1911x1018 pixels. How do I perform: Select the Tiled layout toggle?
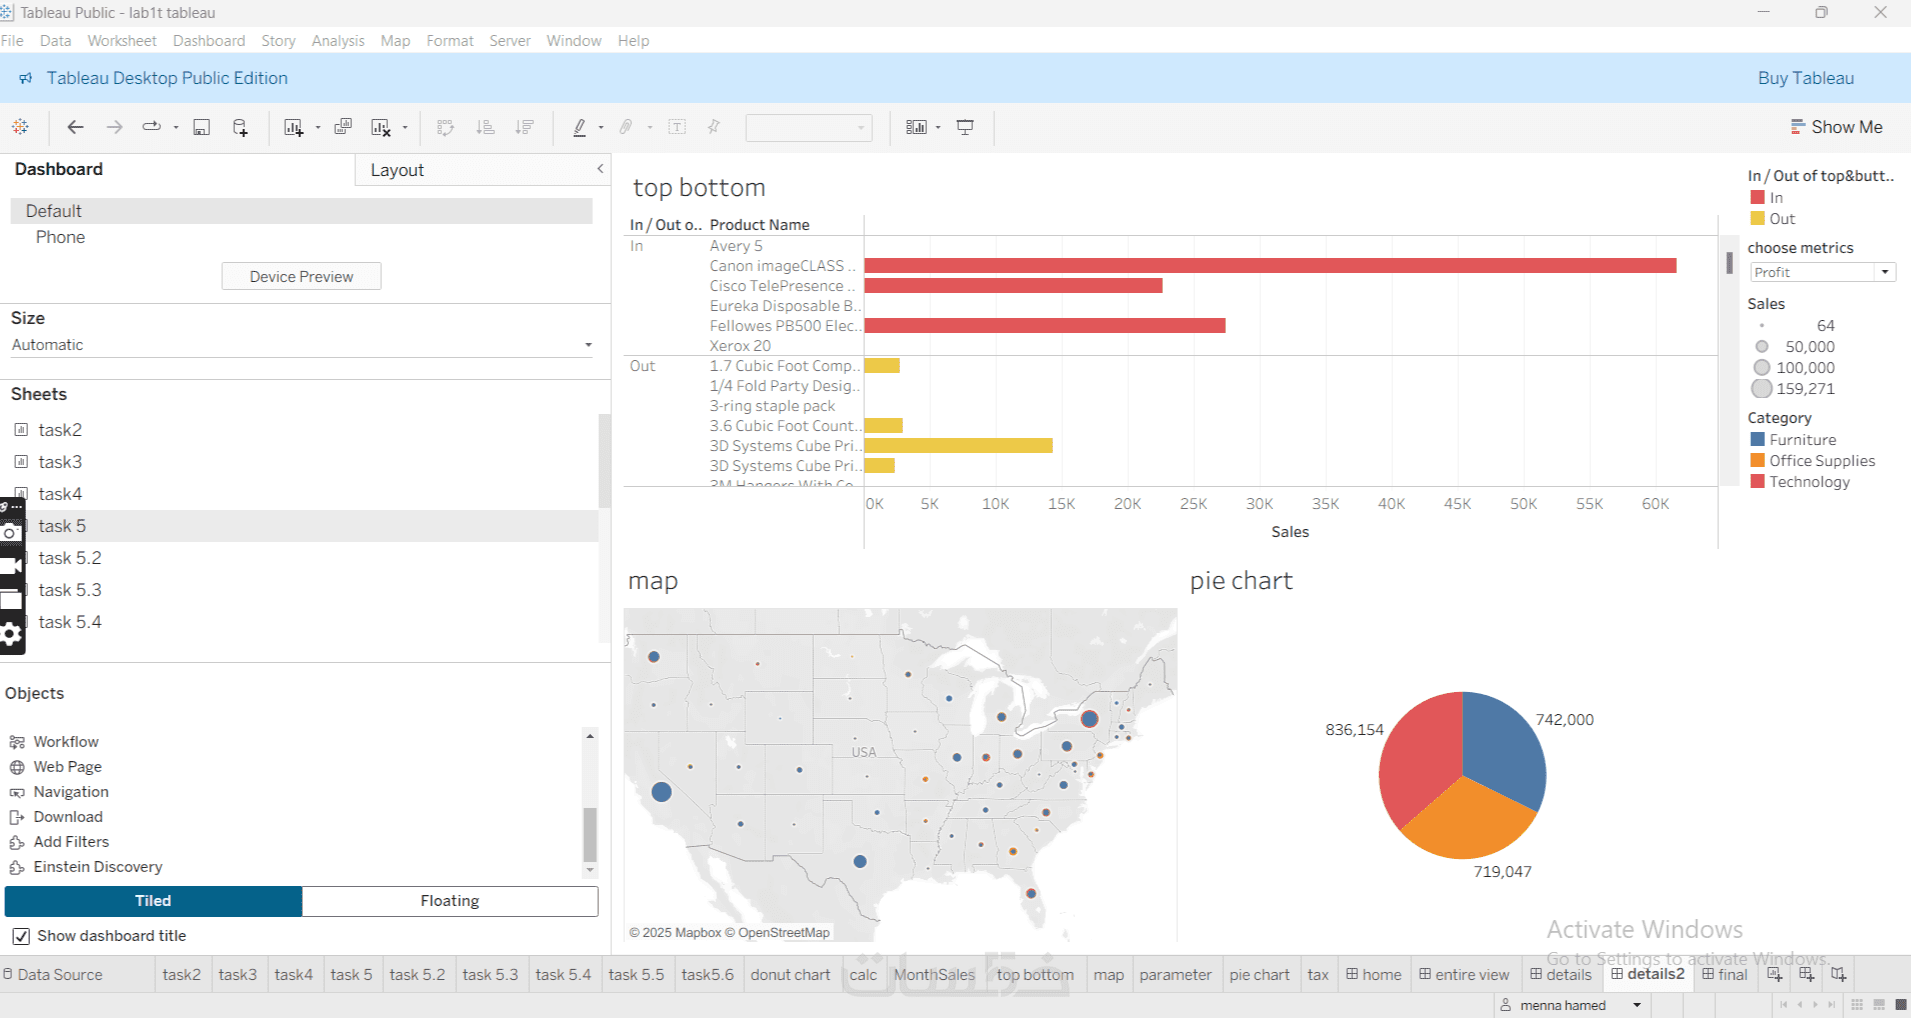click(153, 901)
